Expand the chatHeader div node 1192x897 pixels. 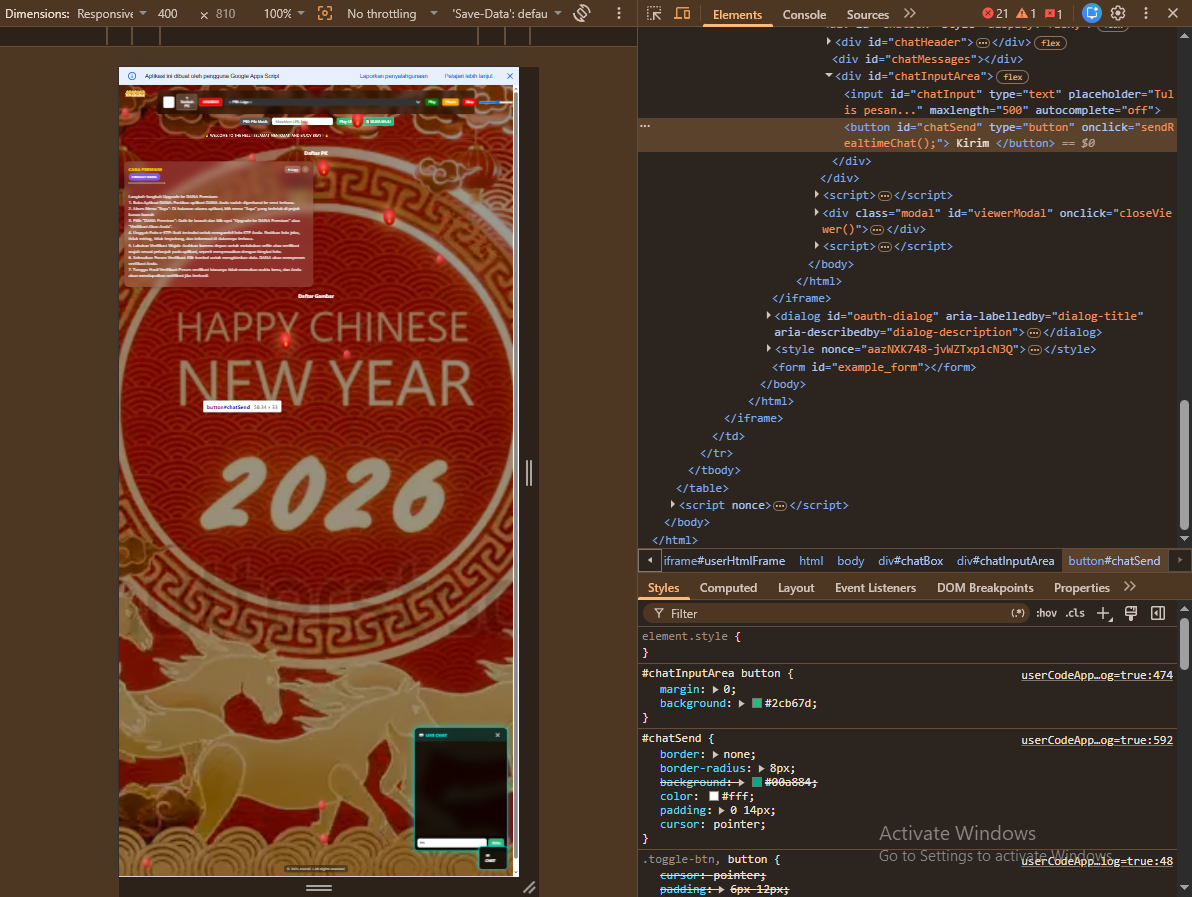829,42
